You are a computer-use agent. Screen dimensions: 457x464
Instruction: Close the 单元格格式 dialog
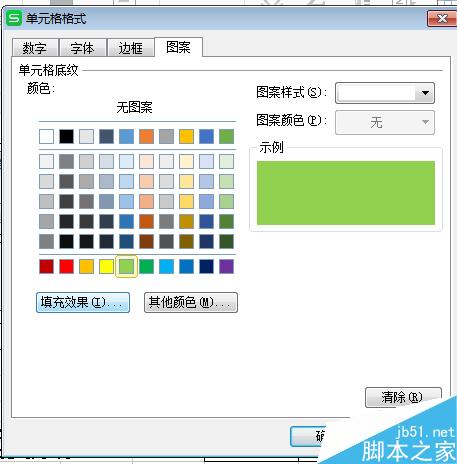tap(442, 19)
